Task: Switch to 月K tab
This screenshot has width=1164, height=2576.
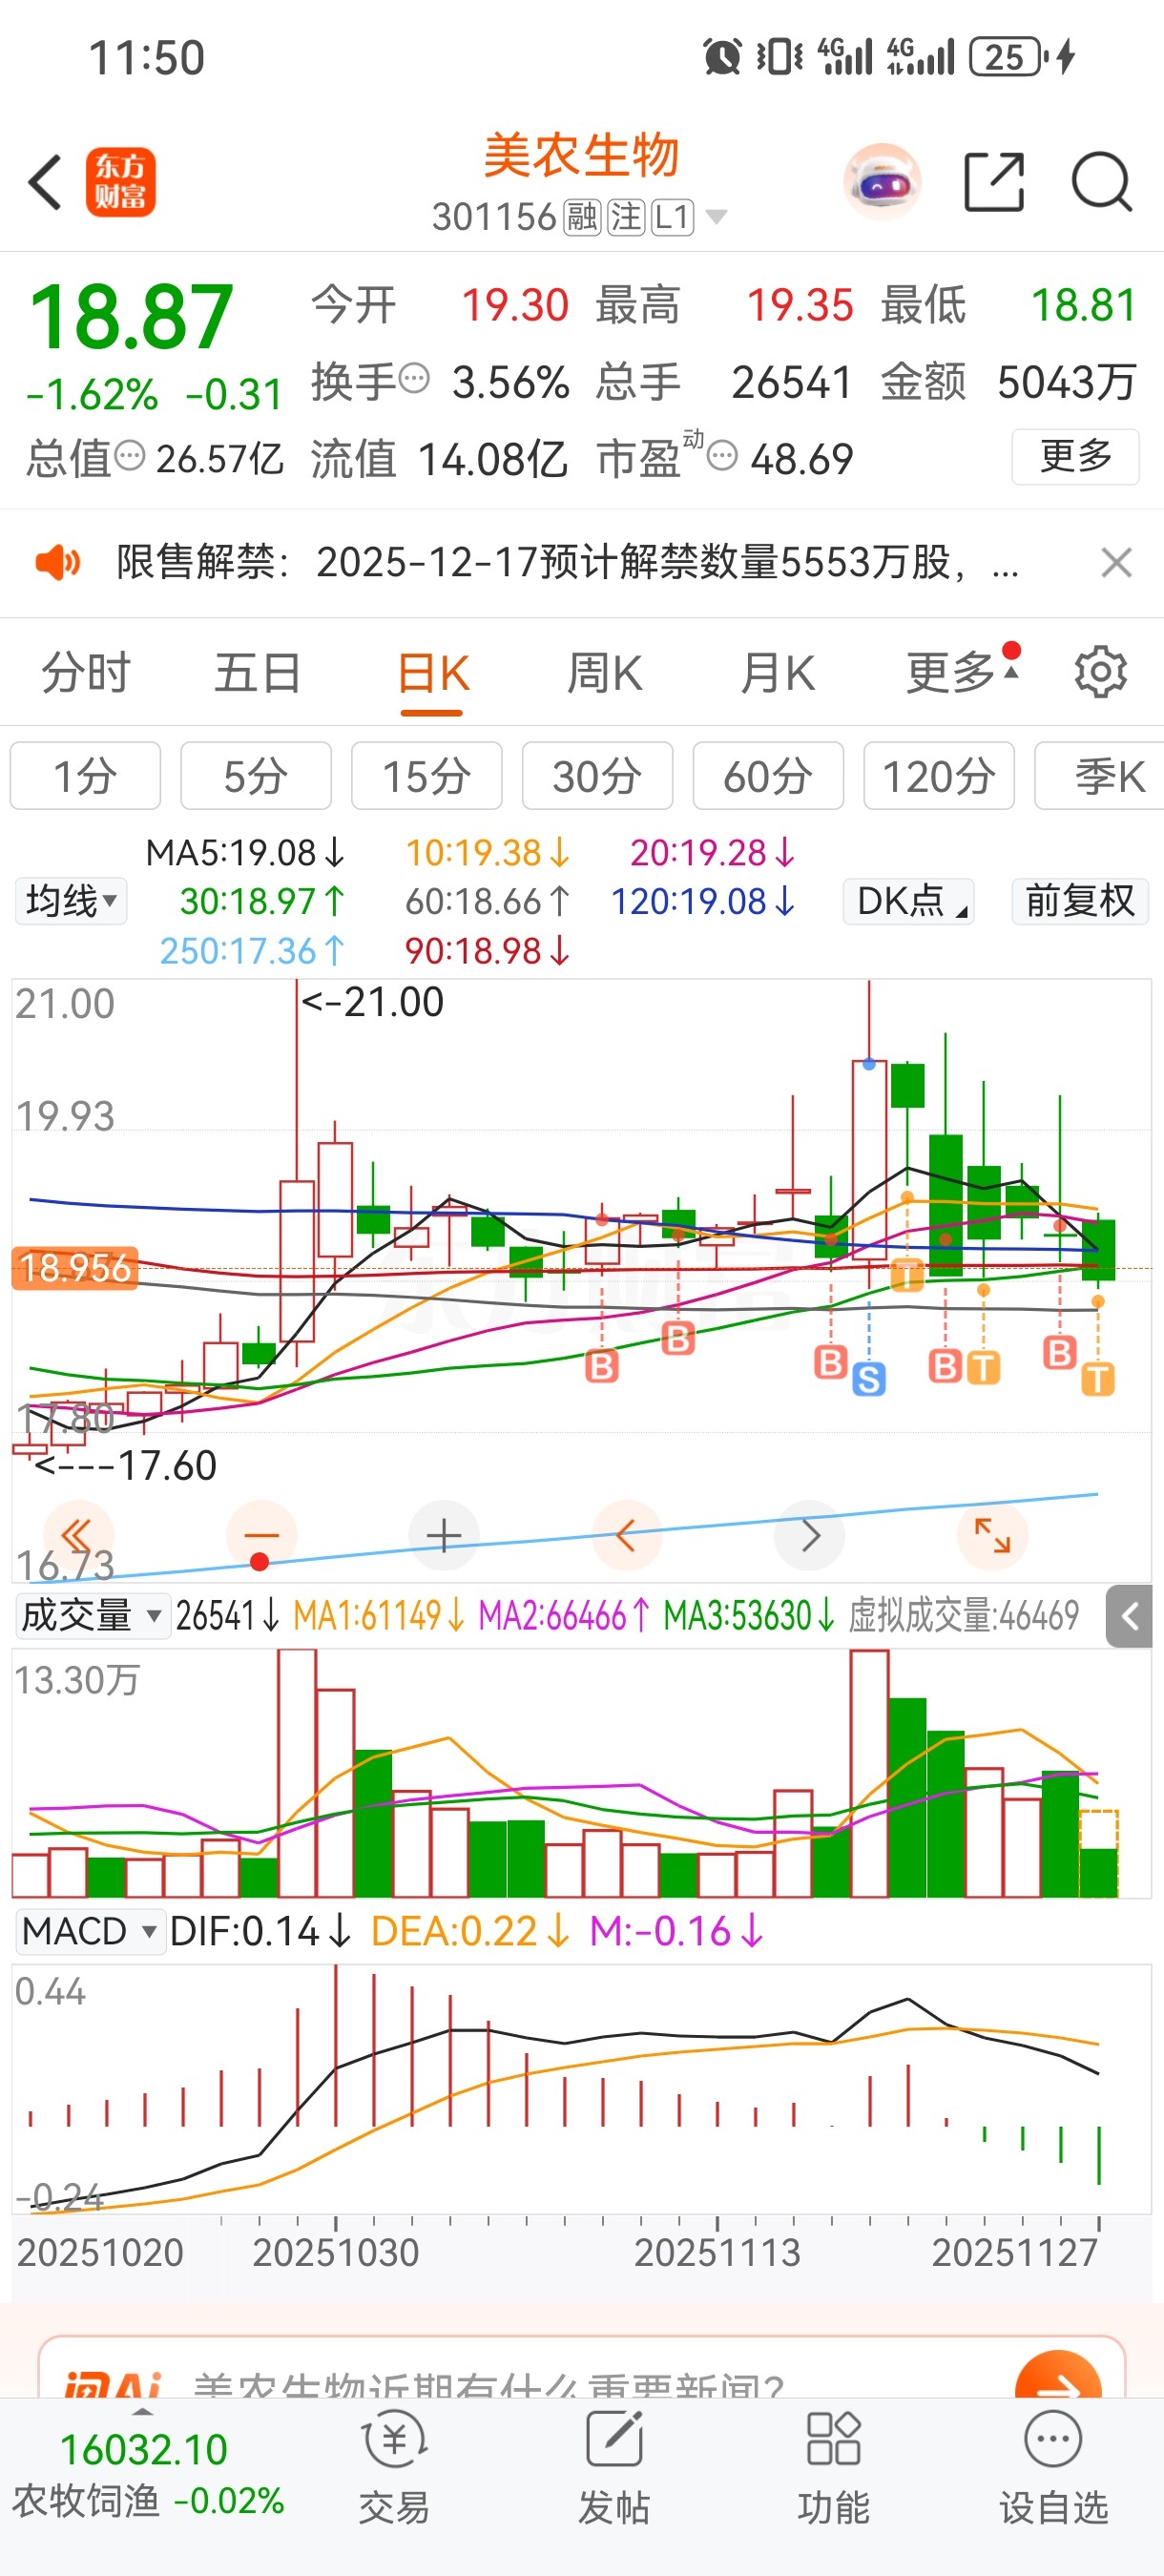Action: (778, 672)
